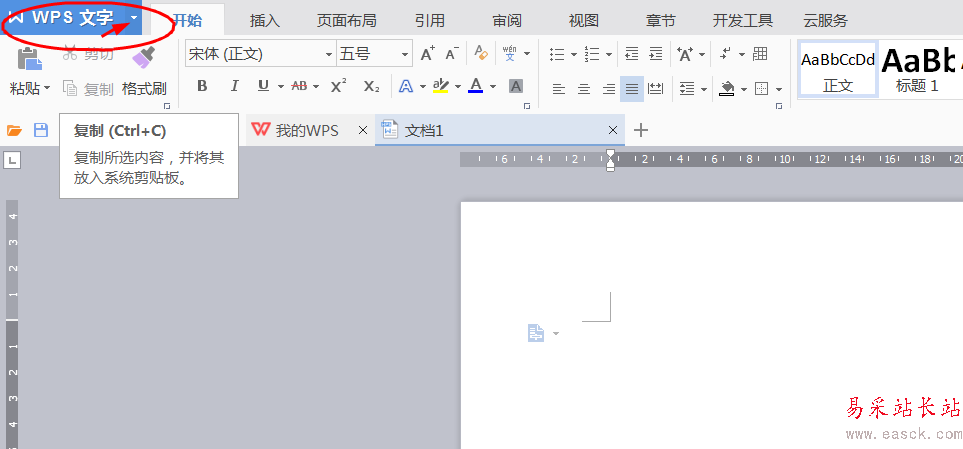Toggle bold formatting

[x=202, y=86]
